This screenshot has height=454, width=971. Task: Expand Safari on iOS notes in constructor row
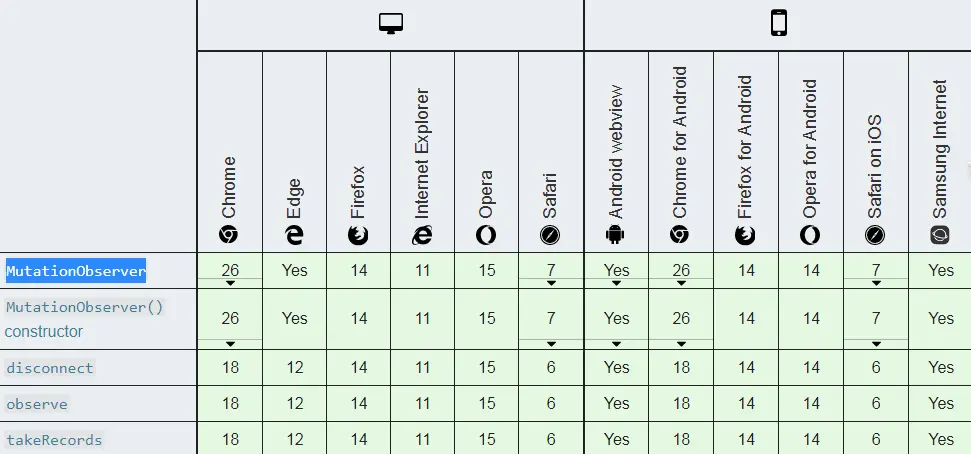pyautogui.click(x=876, y=343)
